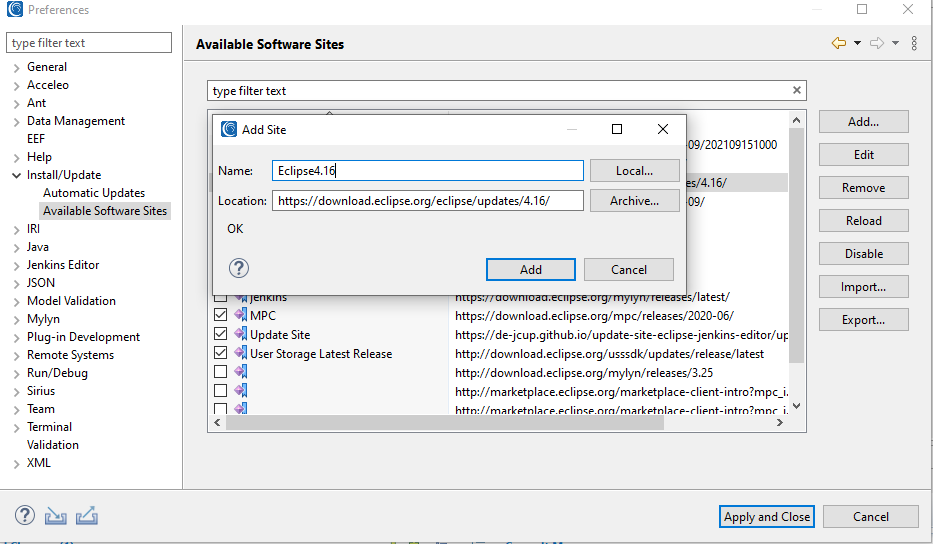Select Available Software Sites tree item
This screenshot has width=933, height=544.
point(105,211)
